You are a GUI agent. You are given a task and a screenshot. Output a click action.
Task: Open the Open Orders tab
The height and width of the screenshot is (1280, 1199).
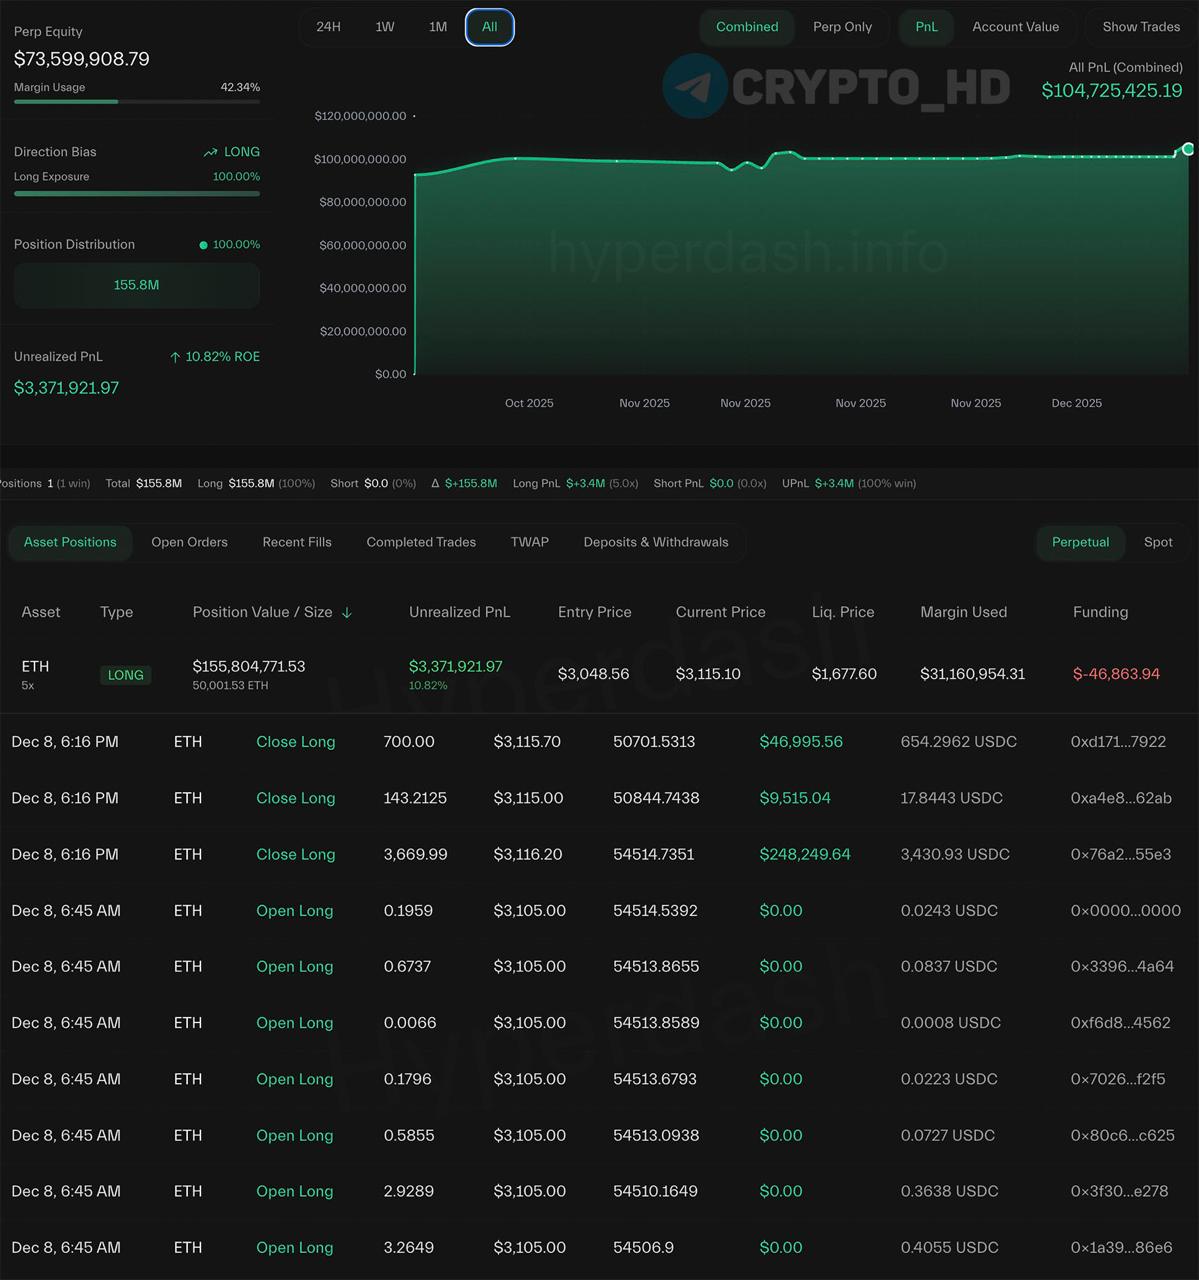(190, 542)
